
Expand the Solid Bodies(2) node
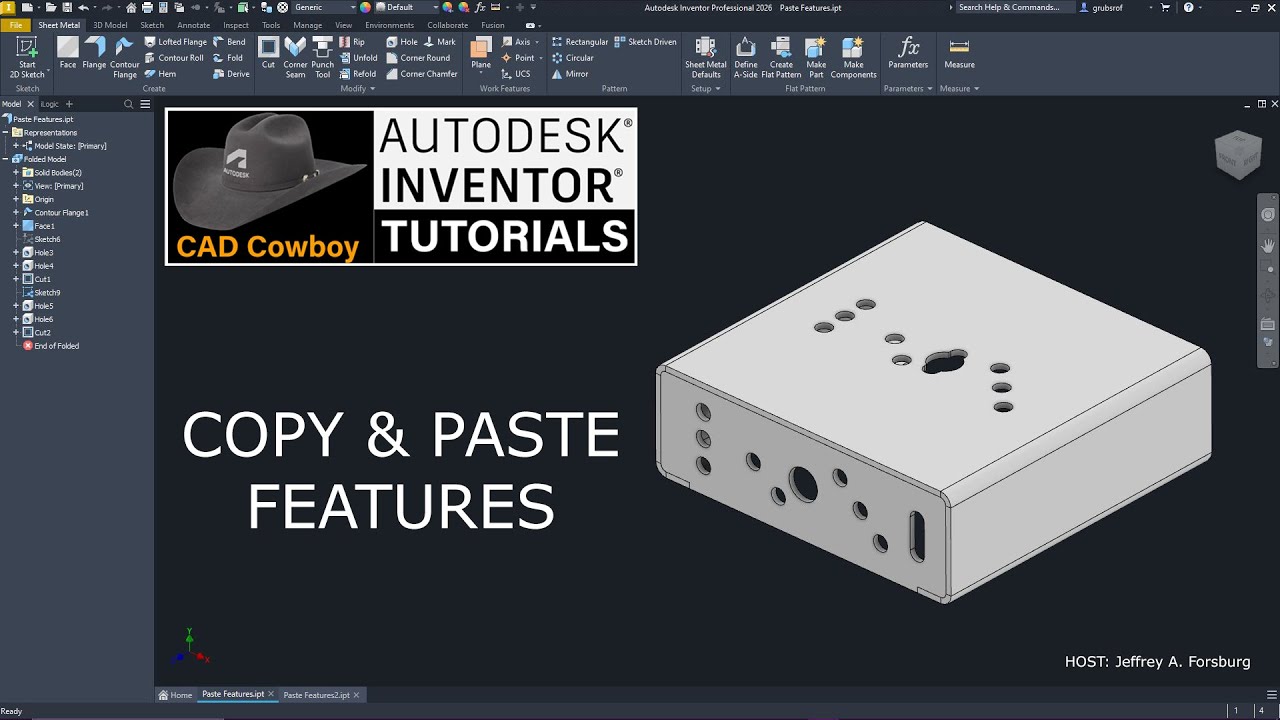(16, 173)
